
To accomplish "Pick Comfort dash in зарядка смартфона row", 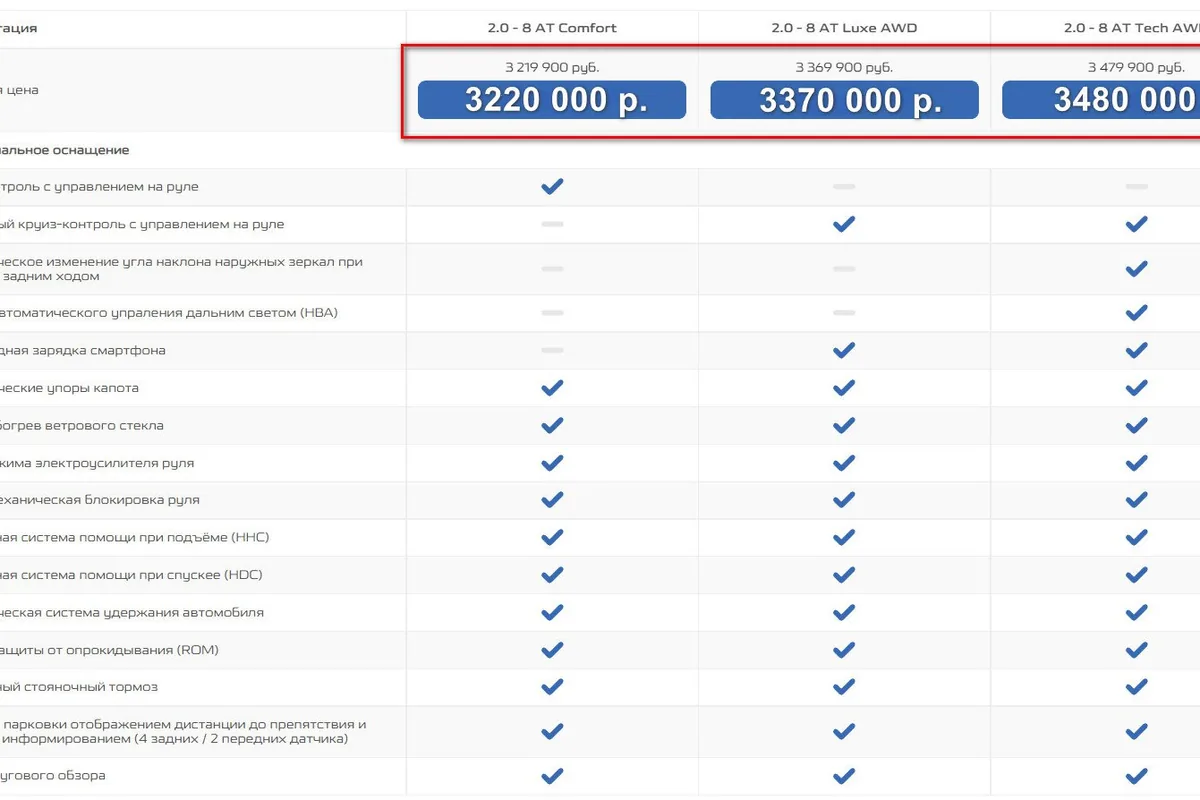I will [552, 350].
